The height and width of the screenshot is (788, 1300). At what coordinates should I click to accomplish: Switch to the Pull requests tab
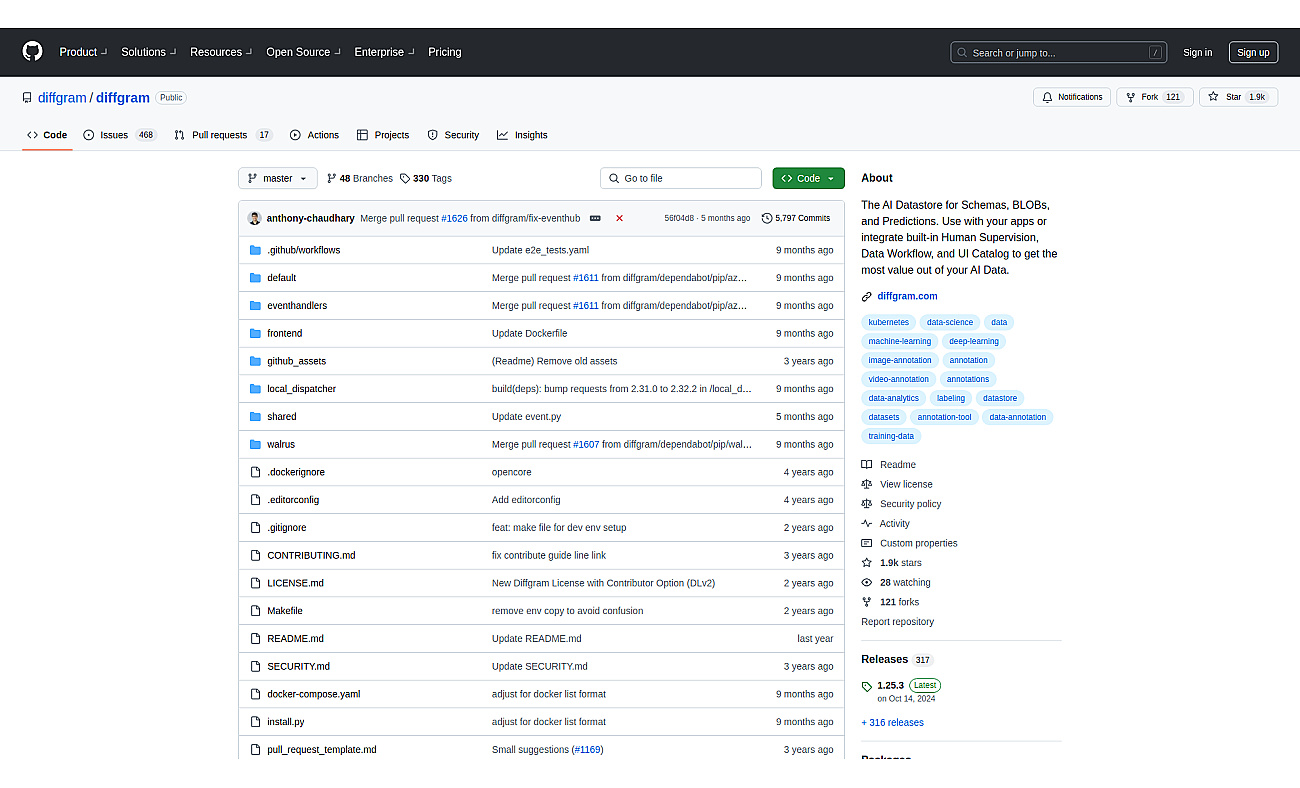(x=223, y=135)
